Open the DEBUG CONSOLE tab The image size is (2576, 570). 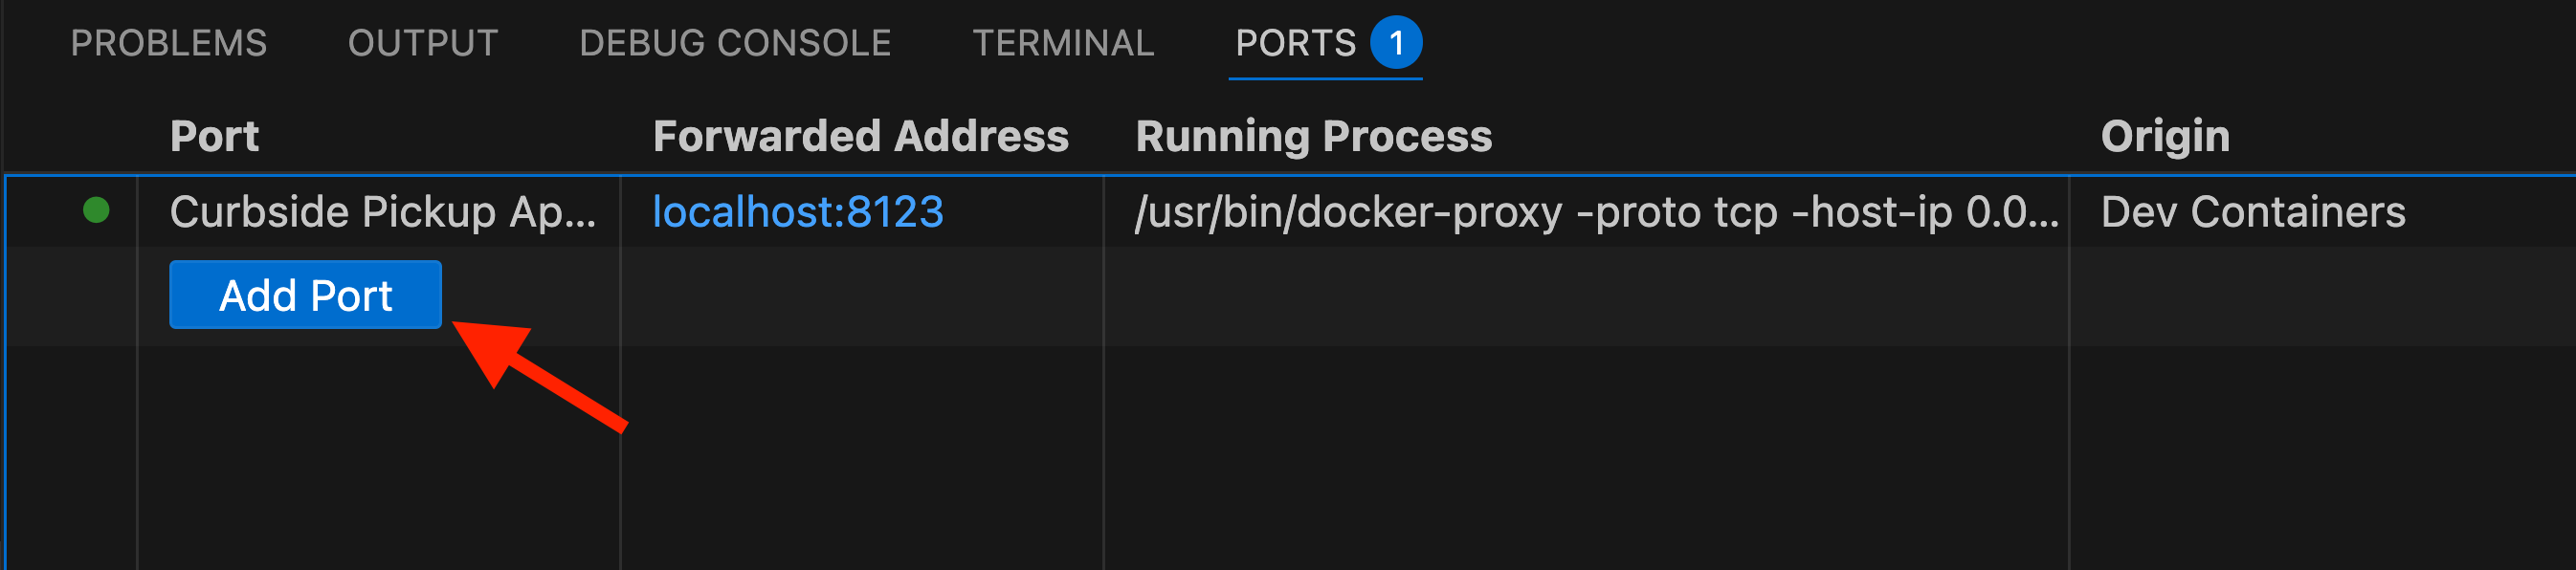[734, 43]
